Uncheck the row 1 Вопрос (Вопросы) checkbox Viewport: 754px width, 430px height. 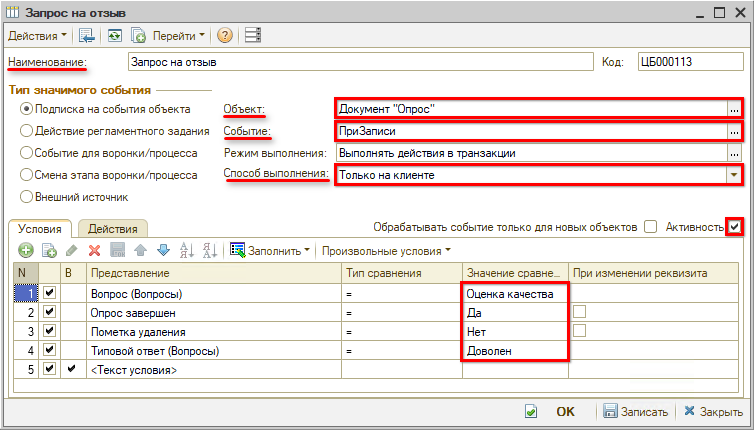(x=50, y=292)
